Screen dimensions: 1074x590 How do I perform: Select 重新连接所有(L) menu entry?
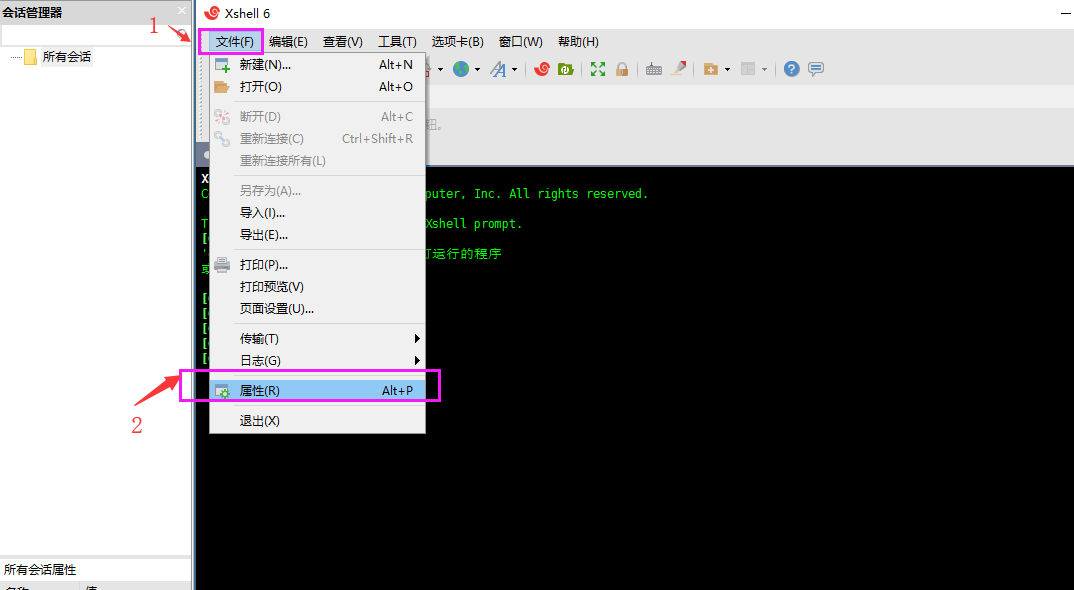pos(317,160)
